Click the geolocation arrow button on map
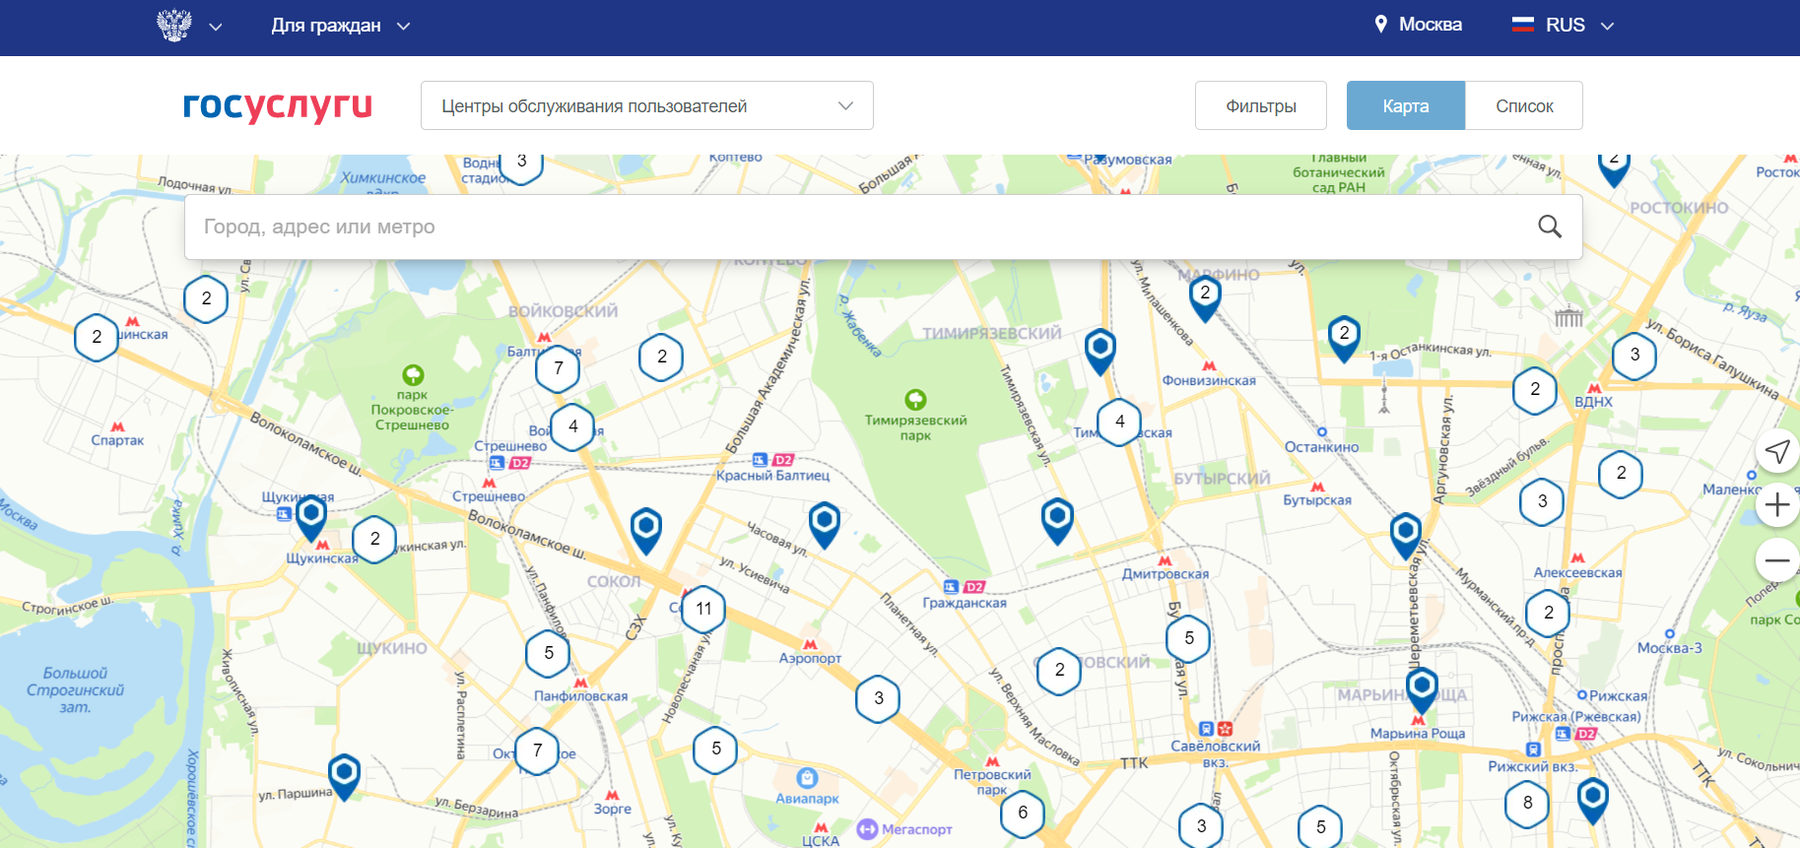 coord(1777,452)
